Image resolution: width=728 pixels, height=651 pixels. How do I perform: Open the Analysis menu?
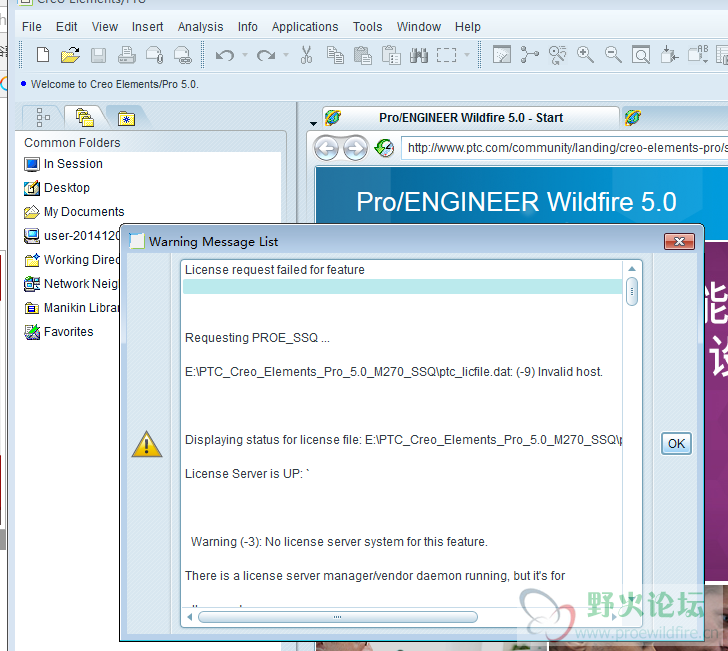[x=200, y=27]
